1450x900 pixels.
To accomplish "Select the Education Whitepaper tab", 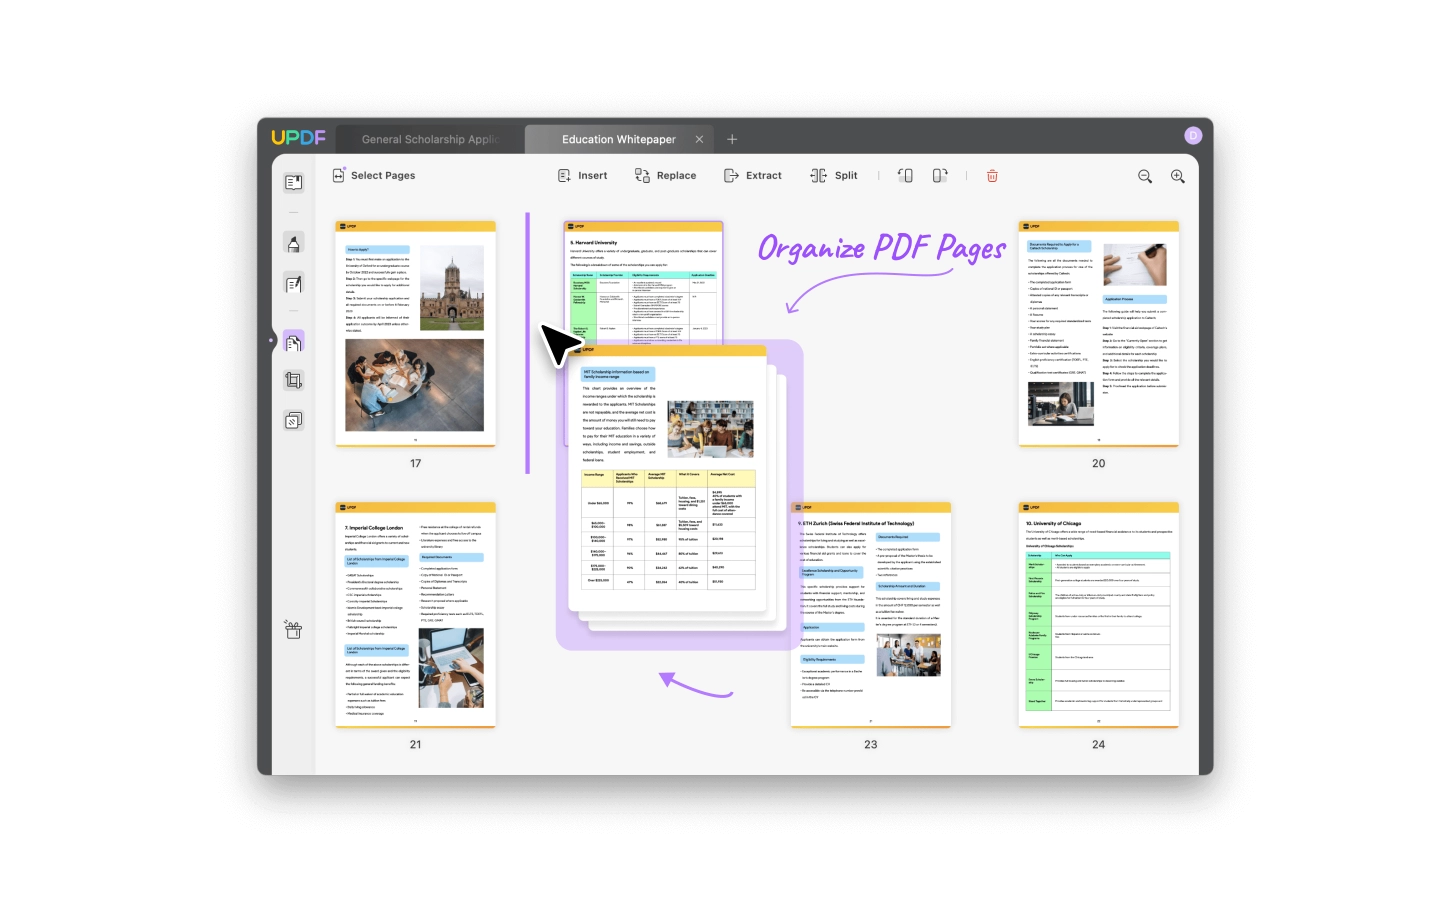I will pos(619,139).
